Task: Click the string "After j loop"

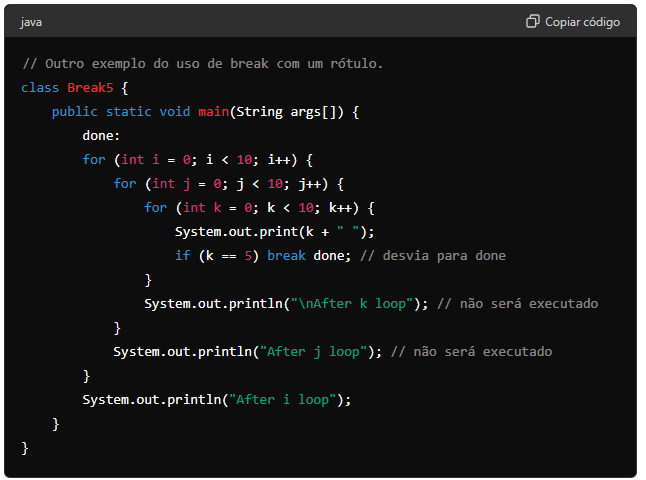Action: click(314, 351)
